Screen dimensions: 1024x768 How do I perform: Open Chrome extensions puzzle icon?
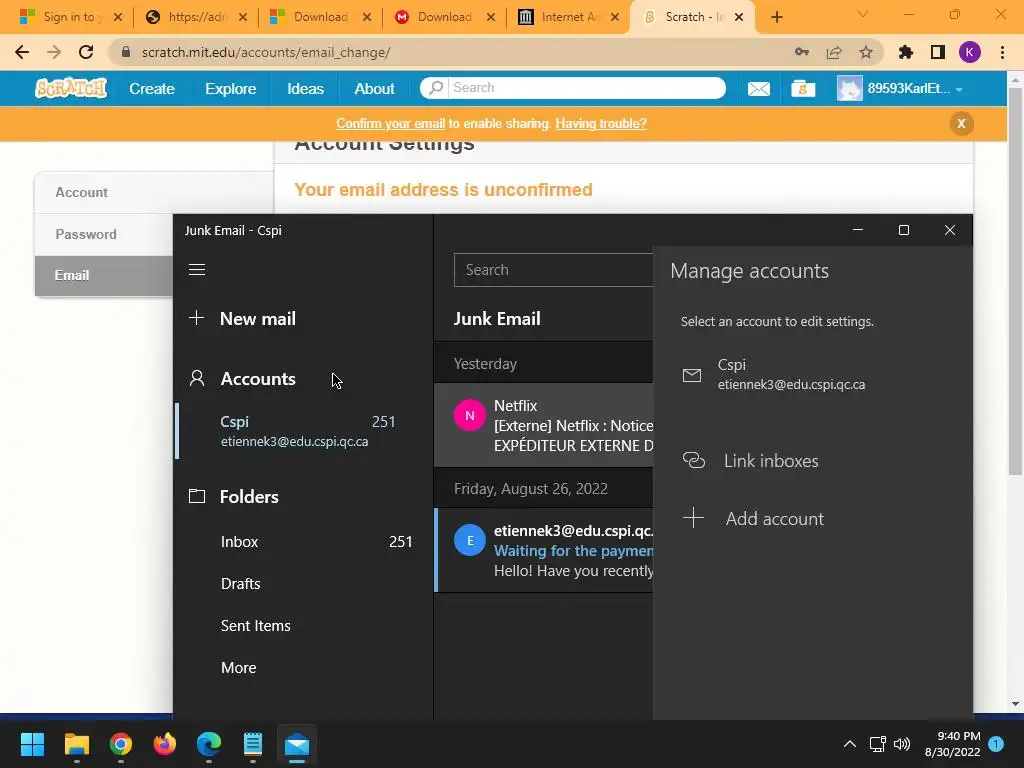point(905,52)
